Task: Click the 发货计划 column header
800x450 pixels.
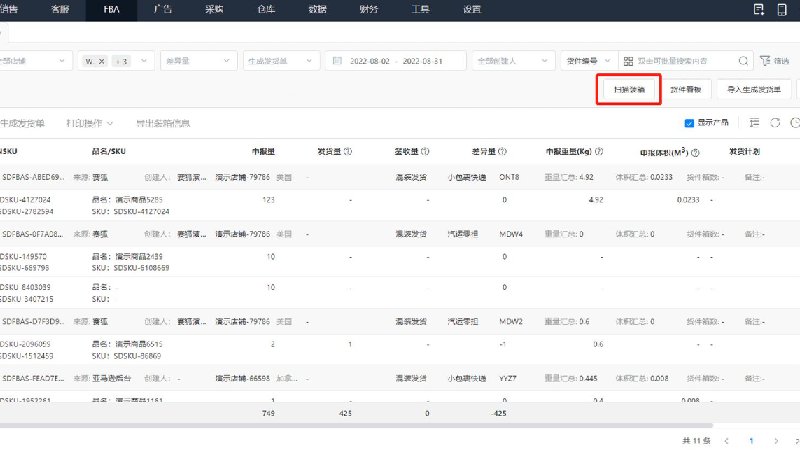Action: [744, 152]
